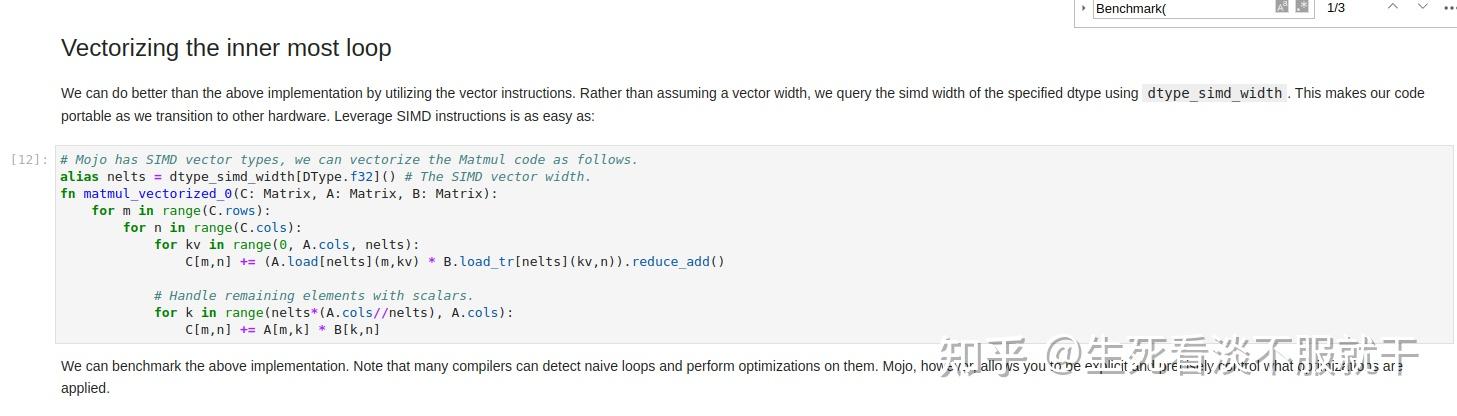1457x416 pixels.
Task: Expand the replace toggle arrow in find bar
Action: [1084, 8]
